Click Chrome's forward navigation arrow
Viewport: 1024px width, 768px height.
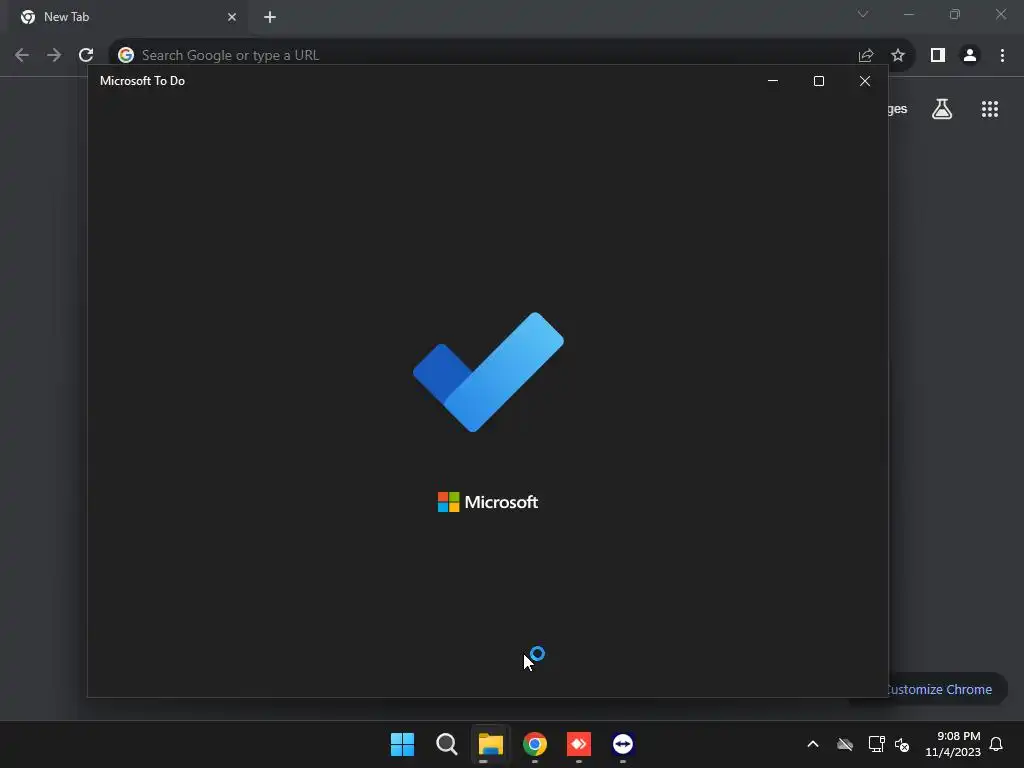(54, 55)
